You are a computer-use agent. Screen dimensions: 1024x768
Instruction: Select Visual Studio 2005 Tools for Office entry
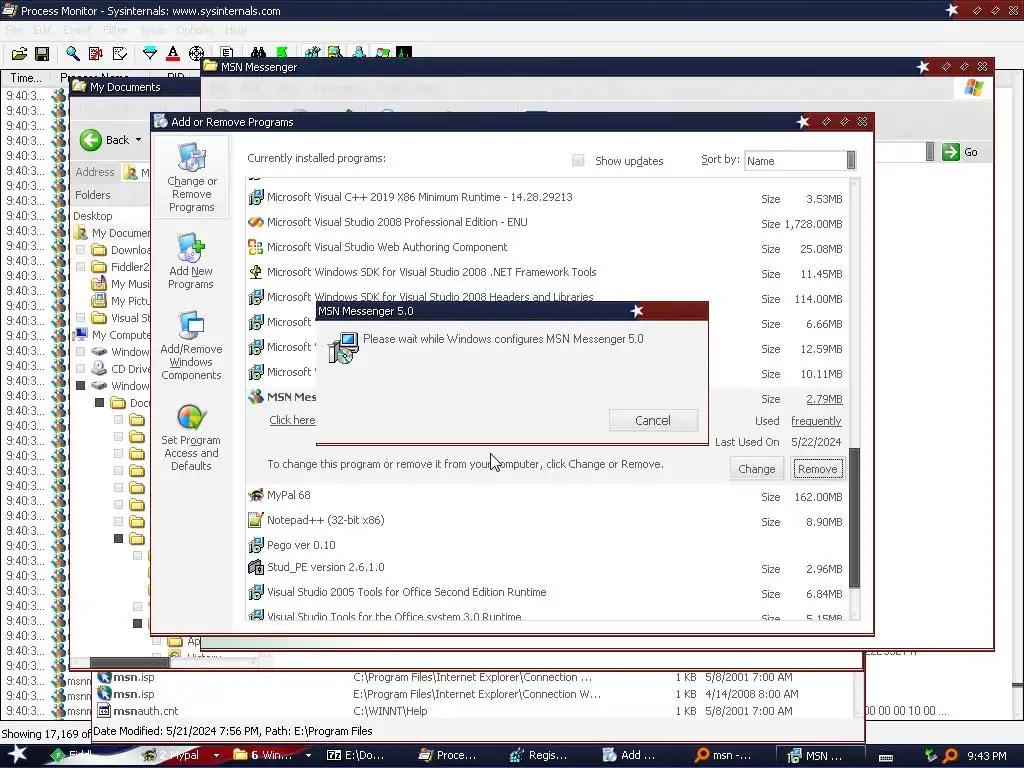[x=406, y=592]
